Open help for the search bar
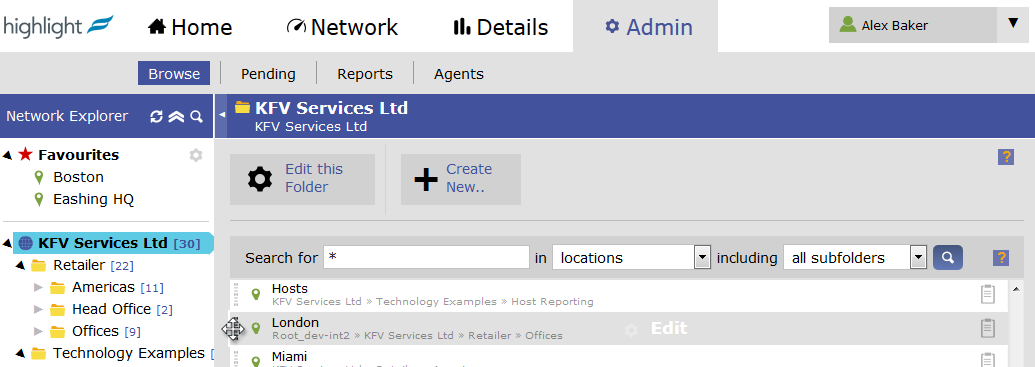This screenshot has height=367, width=1035. tap(1001, 258)
